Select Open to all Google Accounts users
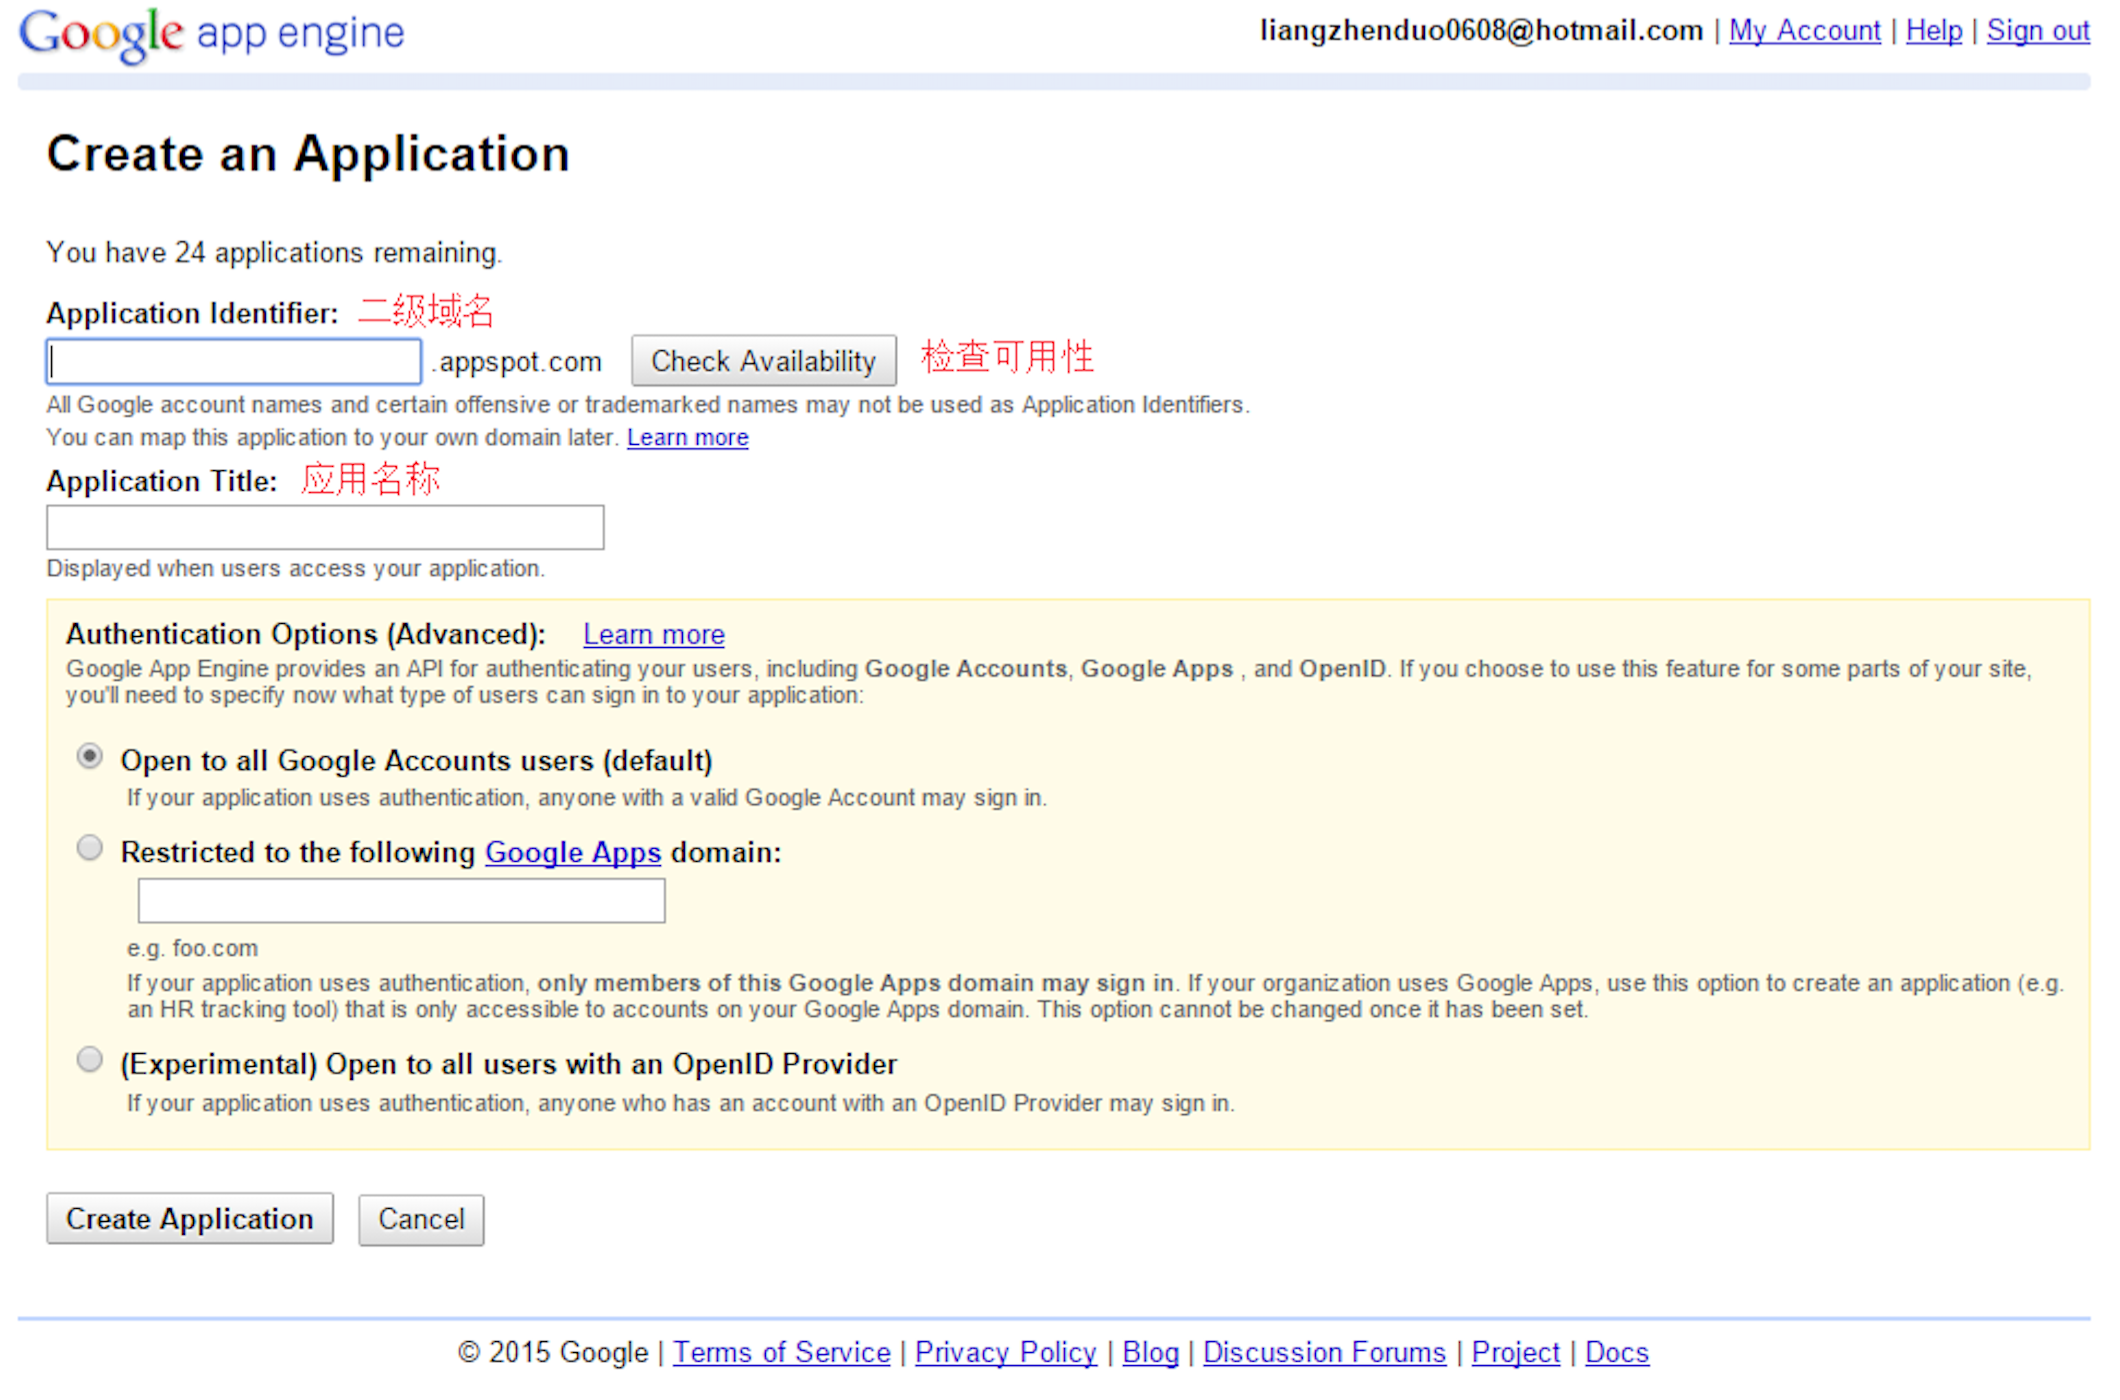Viewport: 2120px width, 1400px height. point(90,757)
